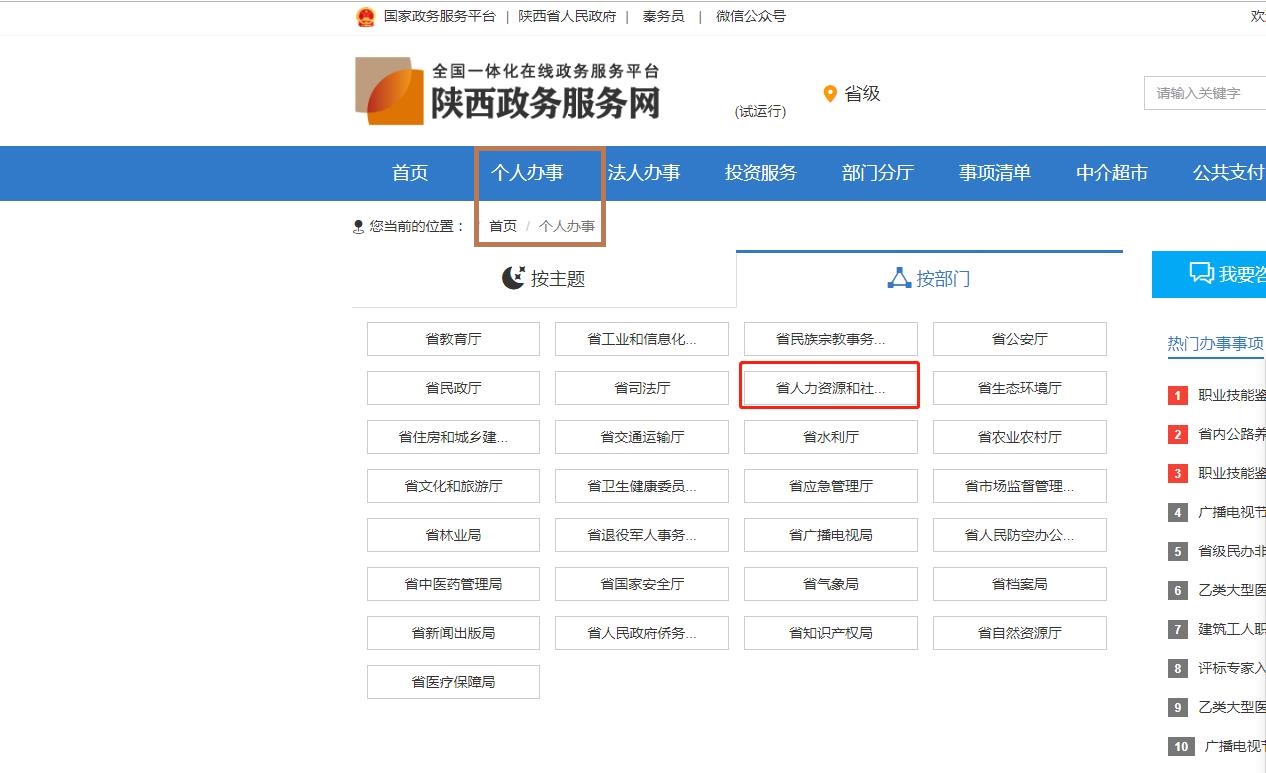
Task: Click the current location marker icon
Action: pyautogui.click(x=359, y=227)
